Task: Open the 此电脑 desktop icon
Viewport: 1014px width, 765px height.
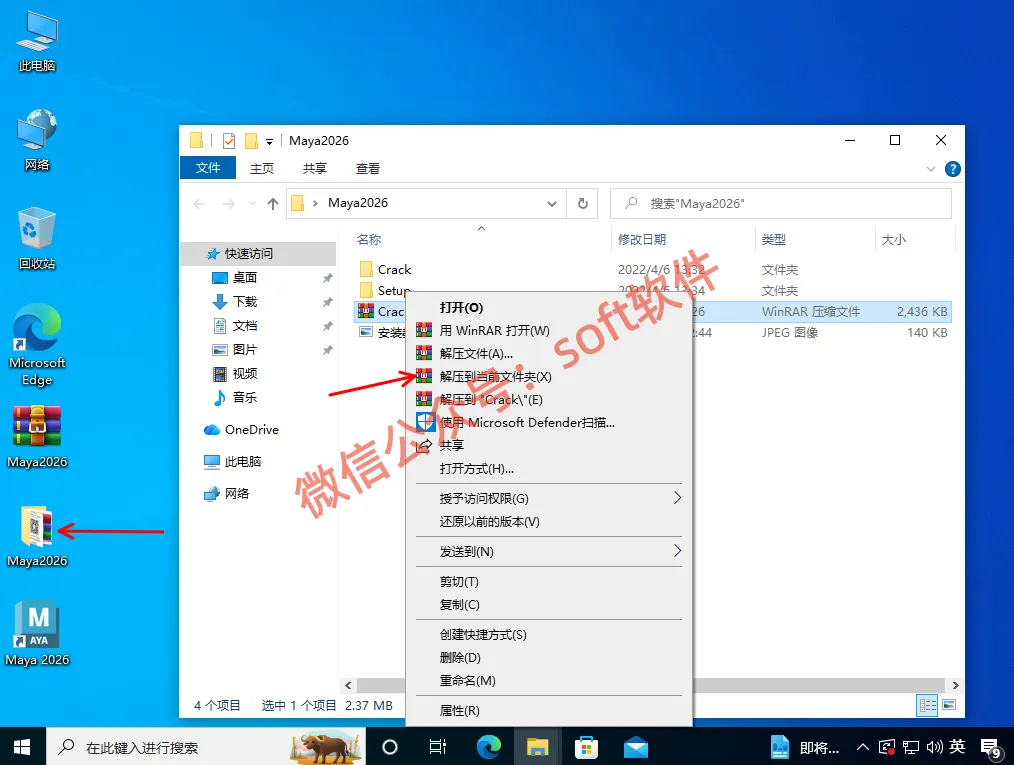Action: [x=37, y=41]
